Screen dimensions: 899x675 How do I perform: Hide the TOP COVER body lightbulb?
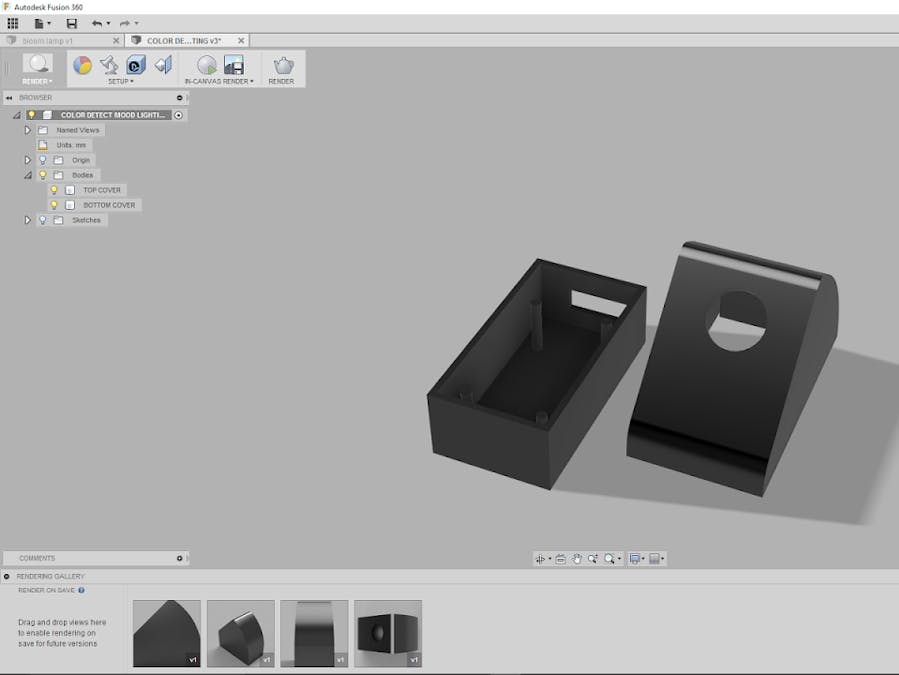click(54, 190)
